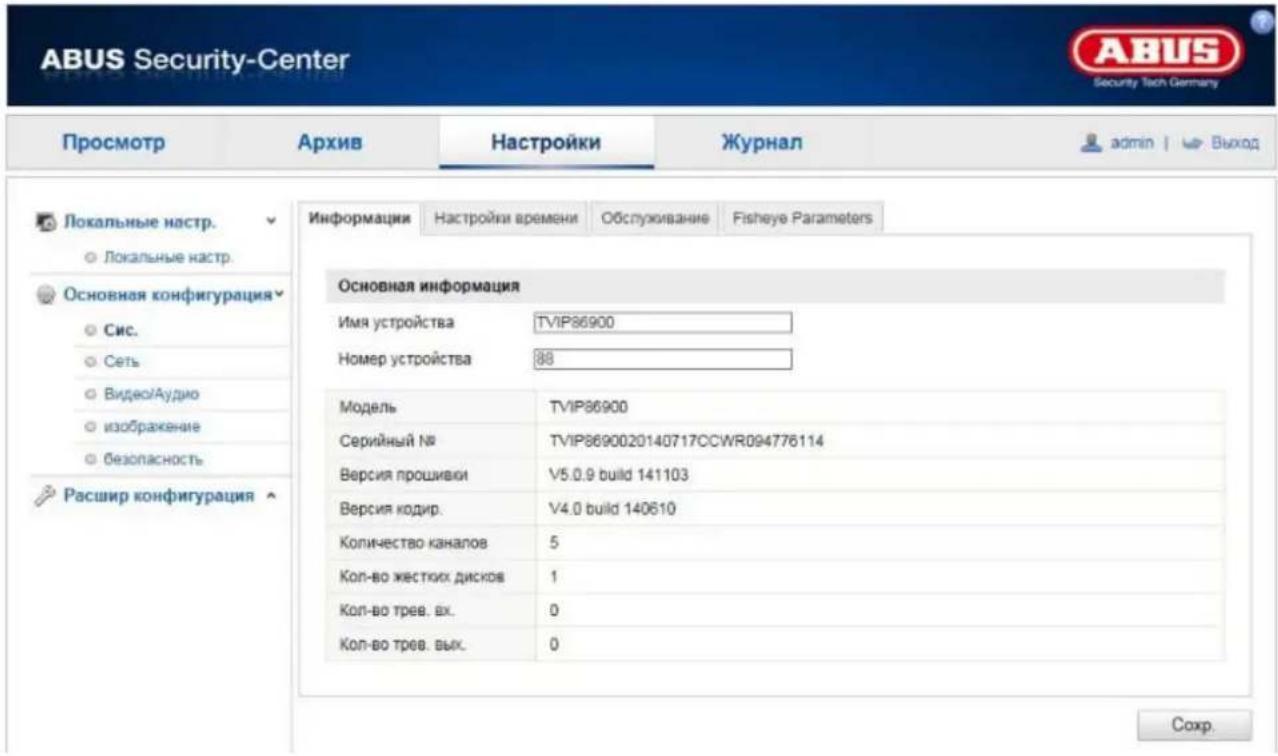Collapse the Локальные настр. section chevron
Image resolution: width=1278 pixels, height=756 pixels.
(x=273, y=220)
